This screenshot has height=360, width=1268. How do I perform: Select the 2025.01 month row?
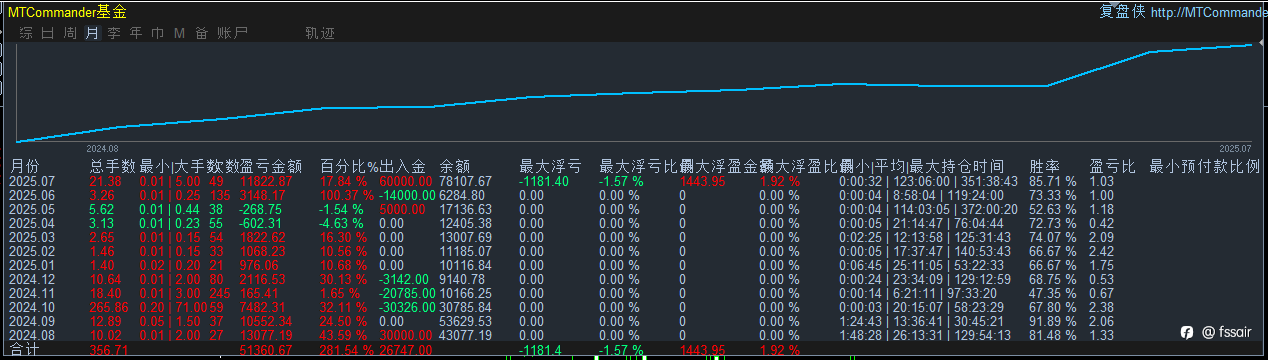coord(634,265)
